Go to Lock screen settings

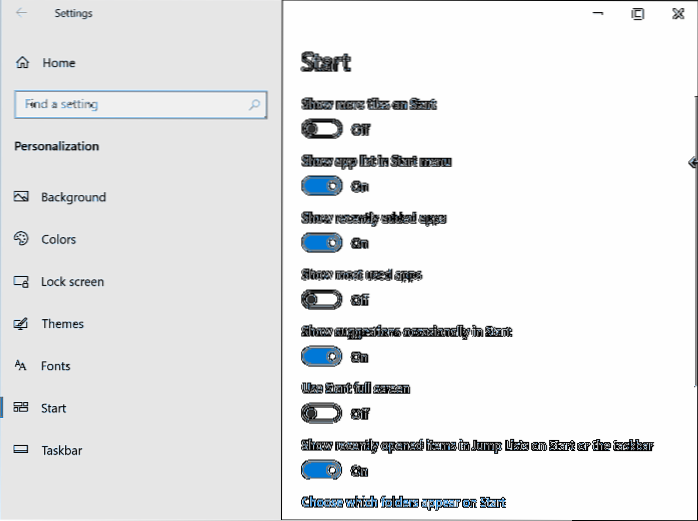point(72,282)
